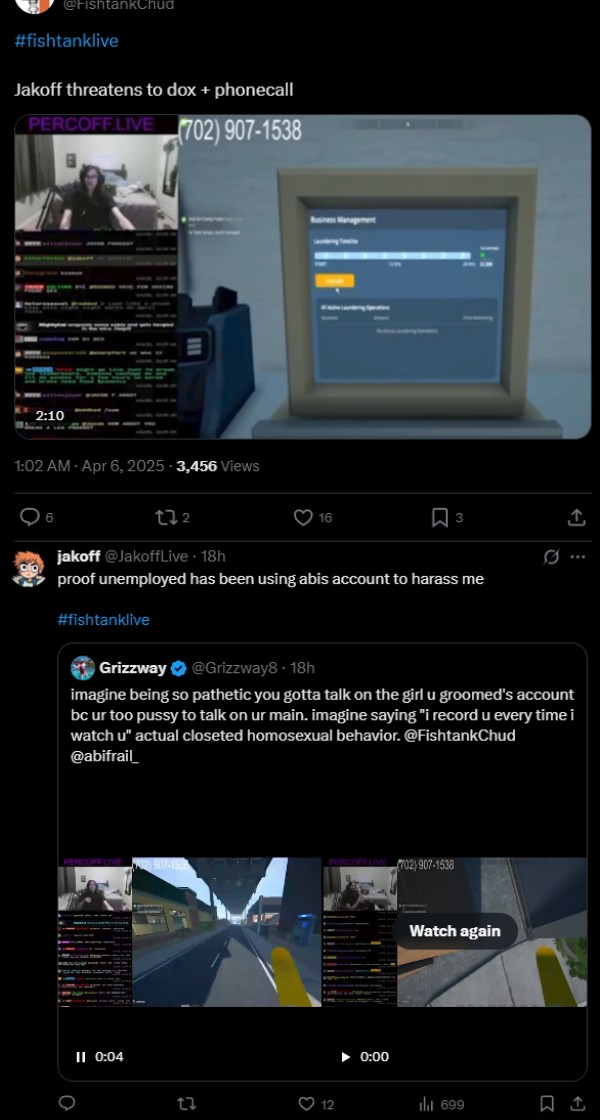This screenshot has width=600, height=1120.
Task: Open #fishtanklive hashtag in jakoff's reply
Action: pyautogui.click(x=104, y=619)
